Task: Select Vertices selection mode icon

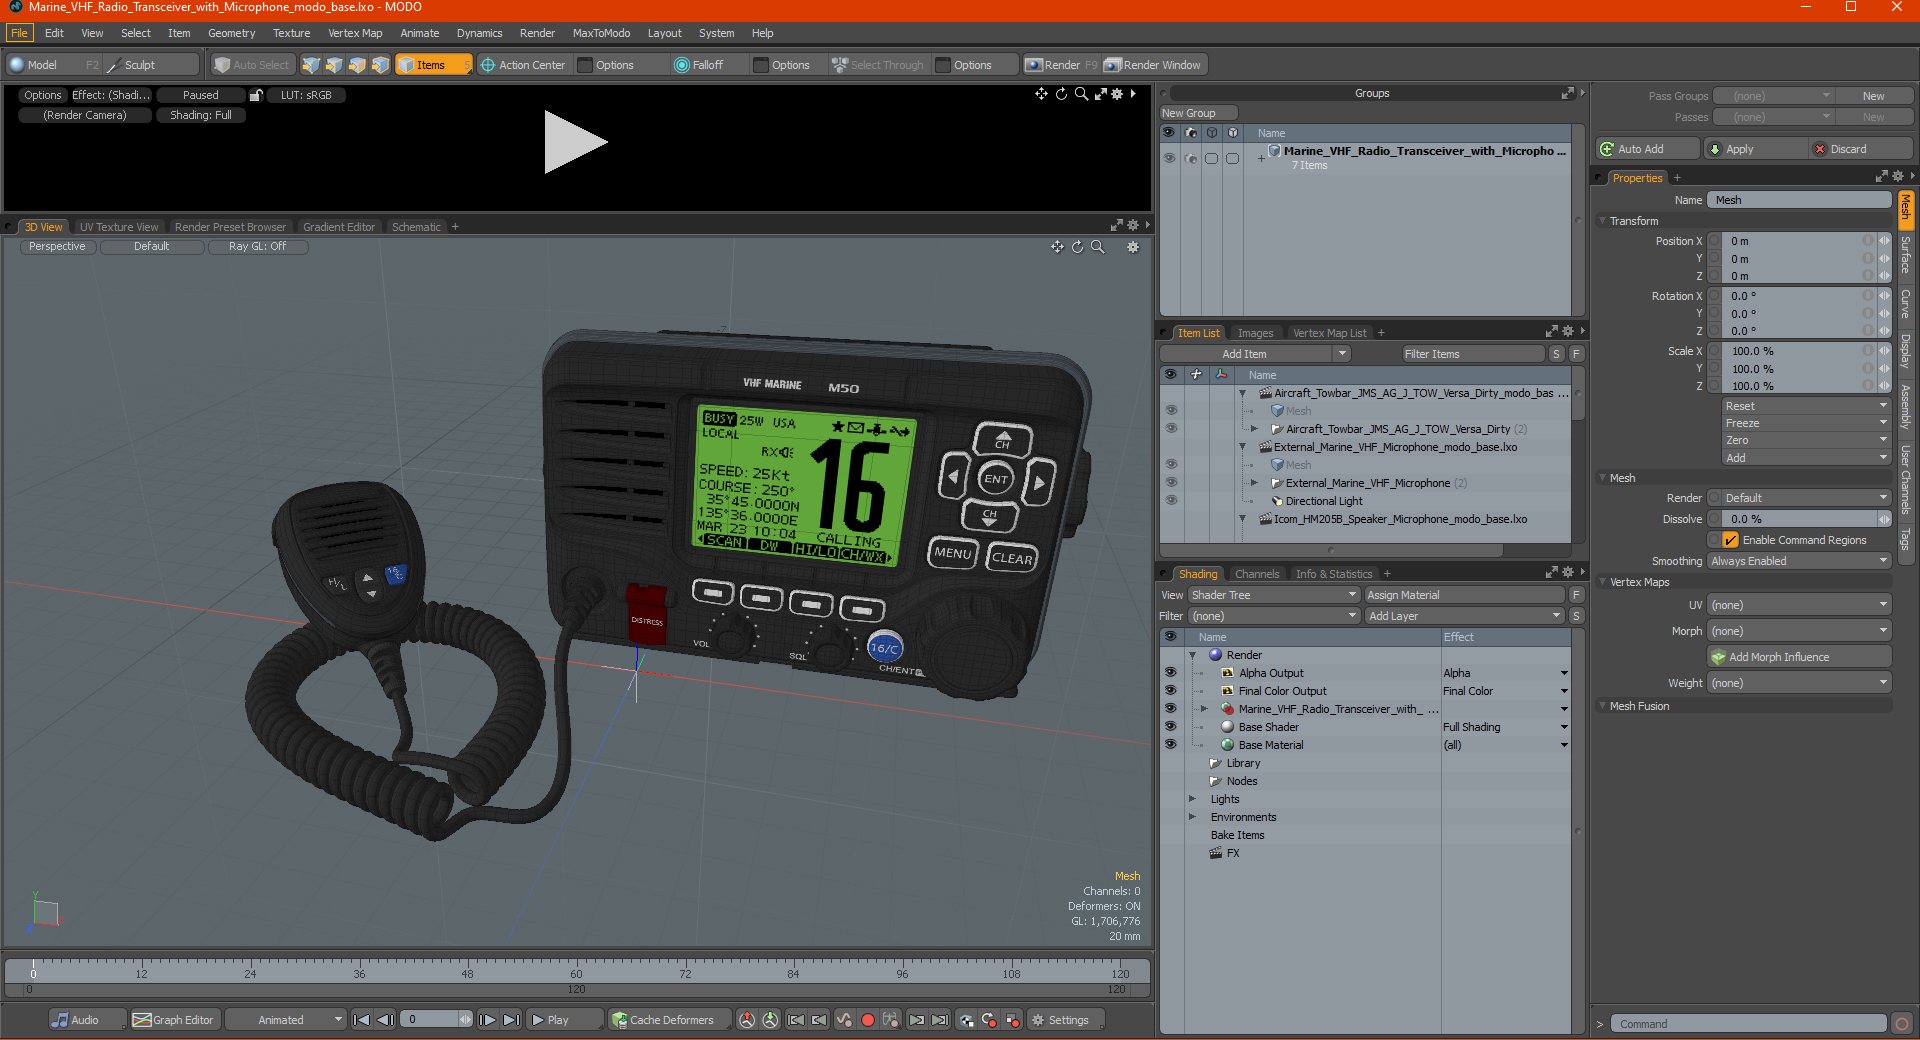Action: click(311, 65)
